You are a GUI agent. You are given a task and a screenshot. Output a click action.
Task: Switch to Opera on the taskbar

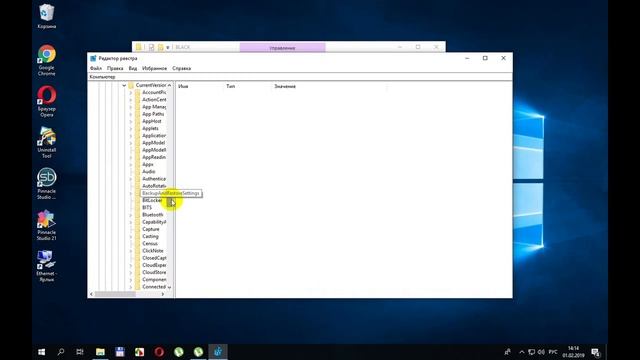coord(159,352)
